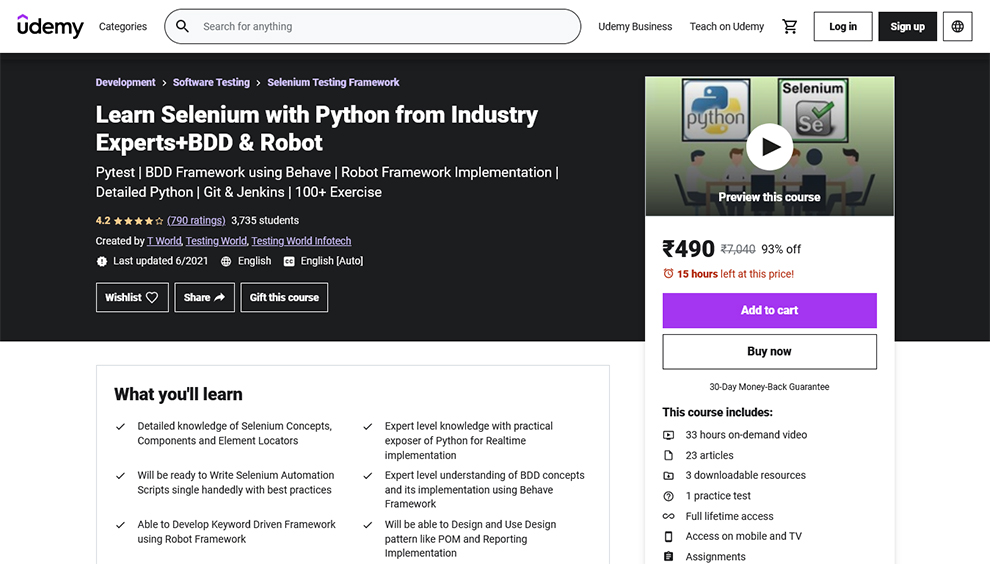Viewport: 990px width, 564px height.
Task: Click 'Detailed knowledge of Selenium Concepts' item
Action: coord(234,433)
